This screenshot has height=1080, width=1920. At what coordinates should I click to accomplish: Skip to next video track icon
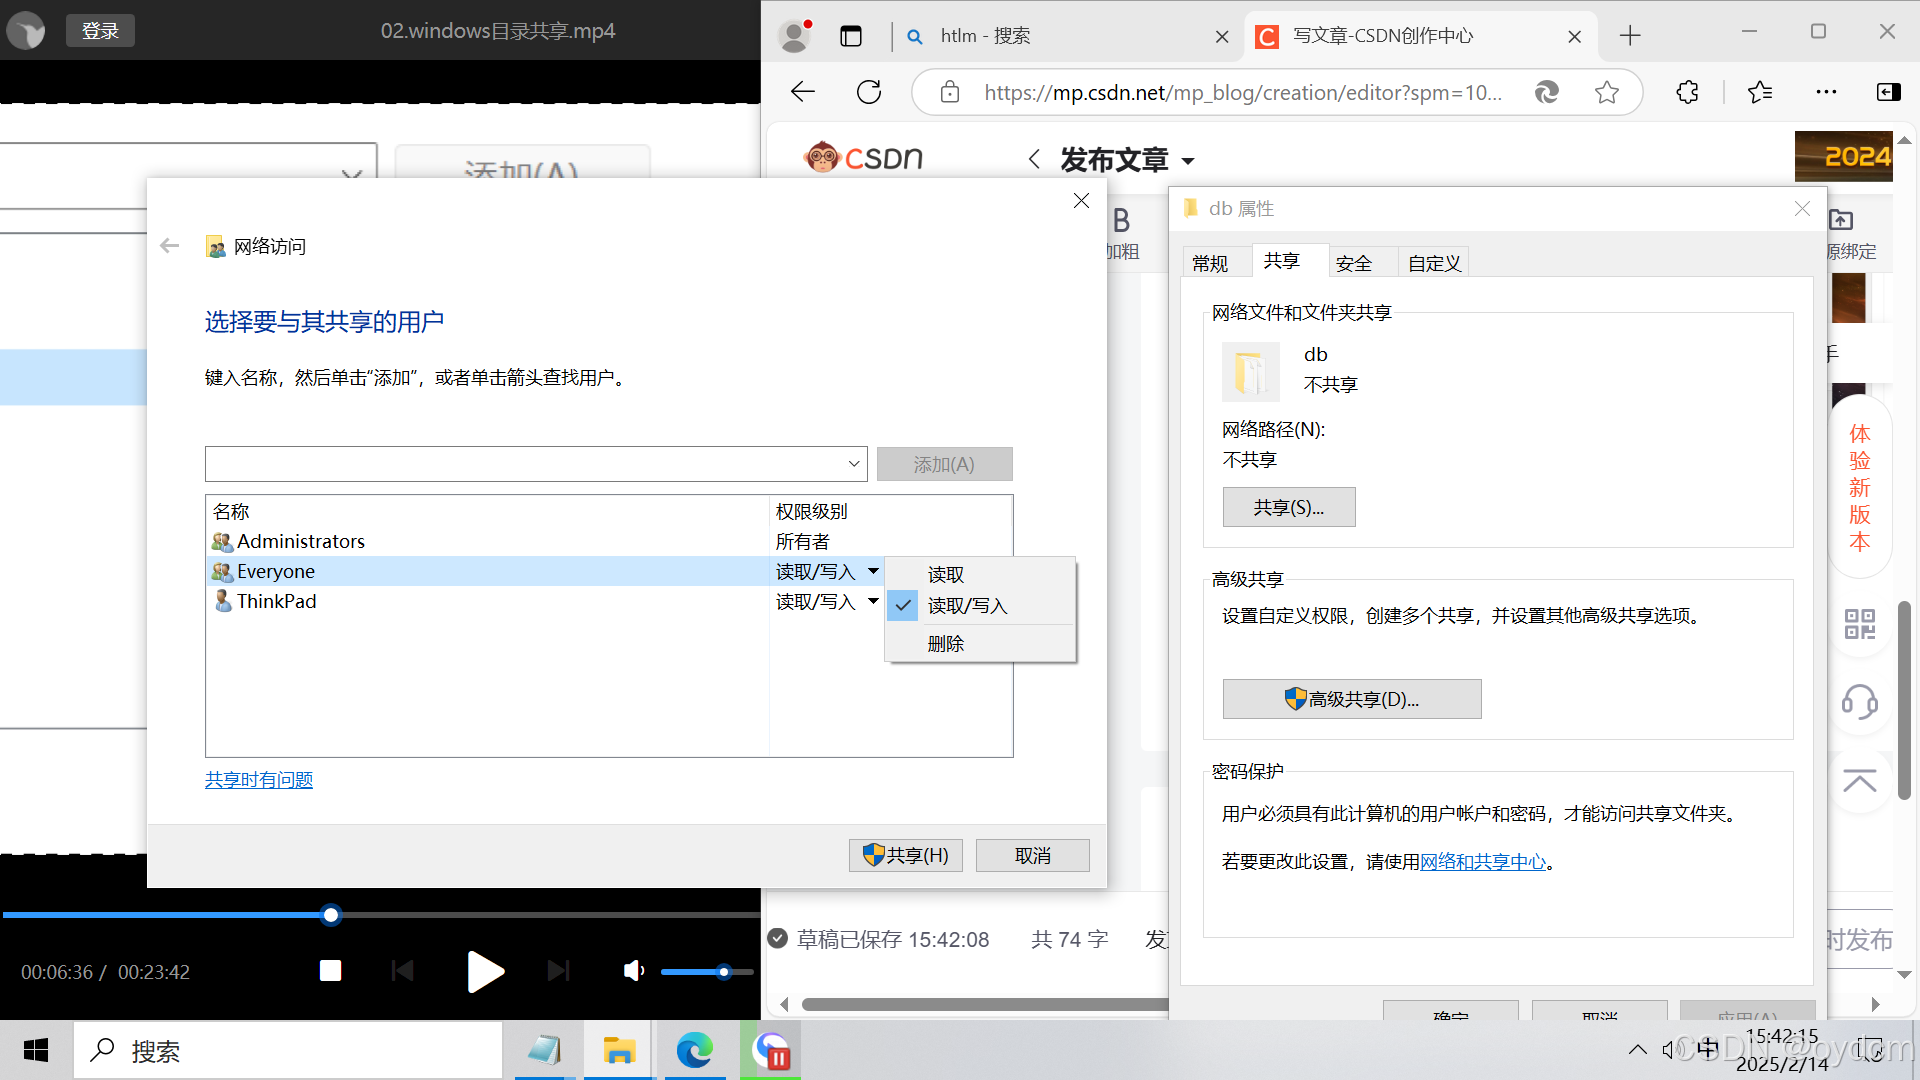pos(558,971)
